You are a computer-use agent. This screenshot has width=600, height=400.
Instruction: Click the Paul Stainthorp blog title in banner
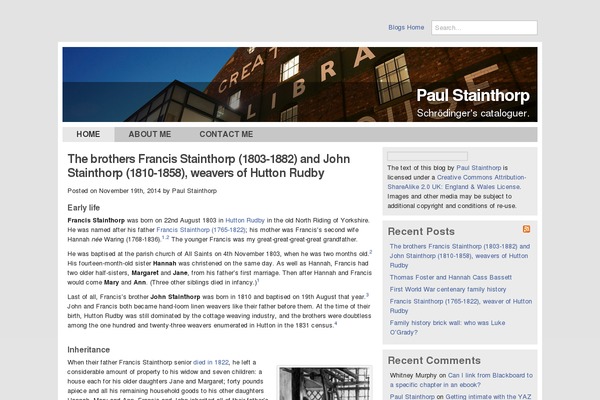pos(473,95)
